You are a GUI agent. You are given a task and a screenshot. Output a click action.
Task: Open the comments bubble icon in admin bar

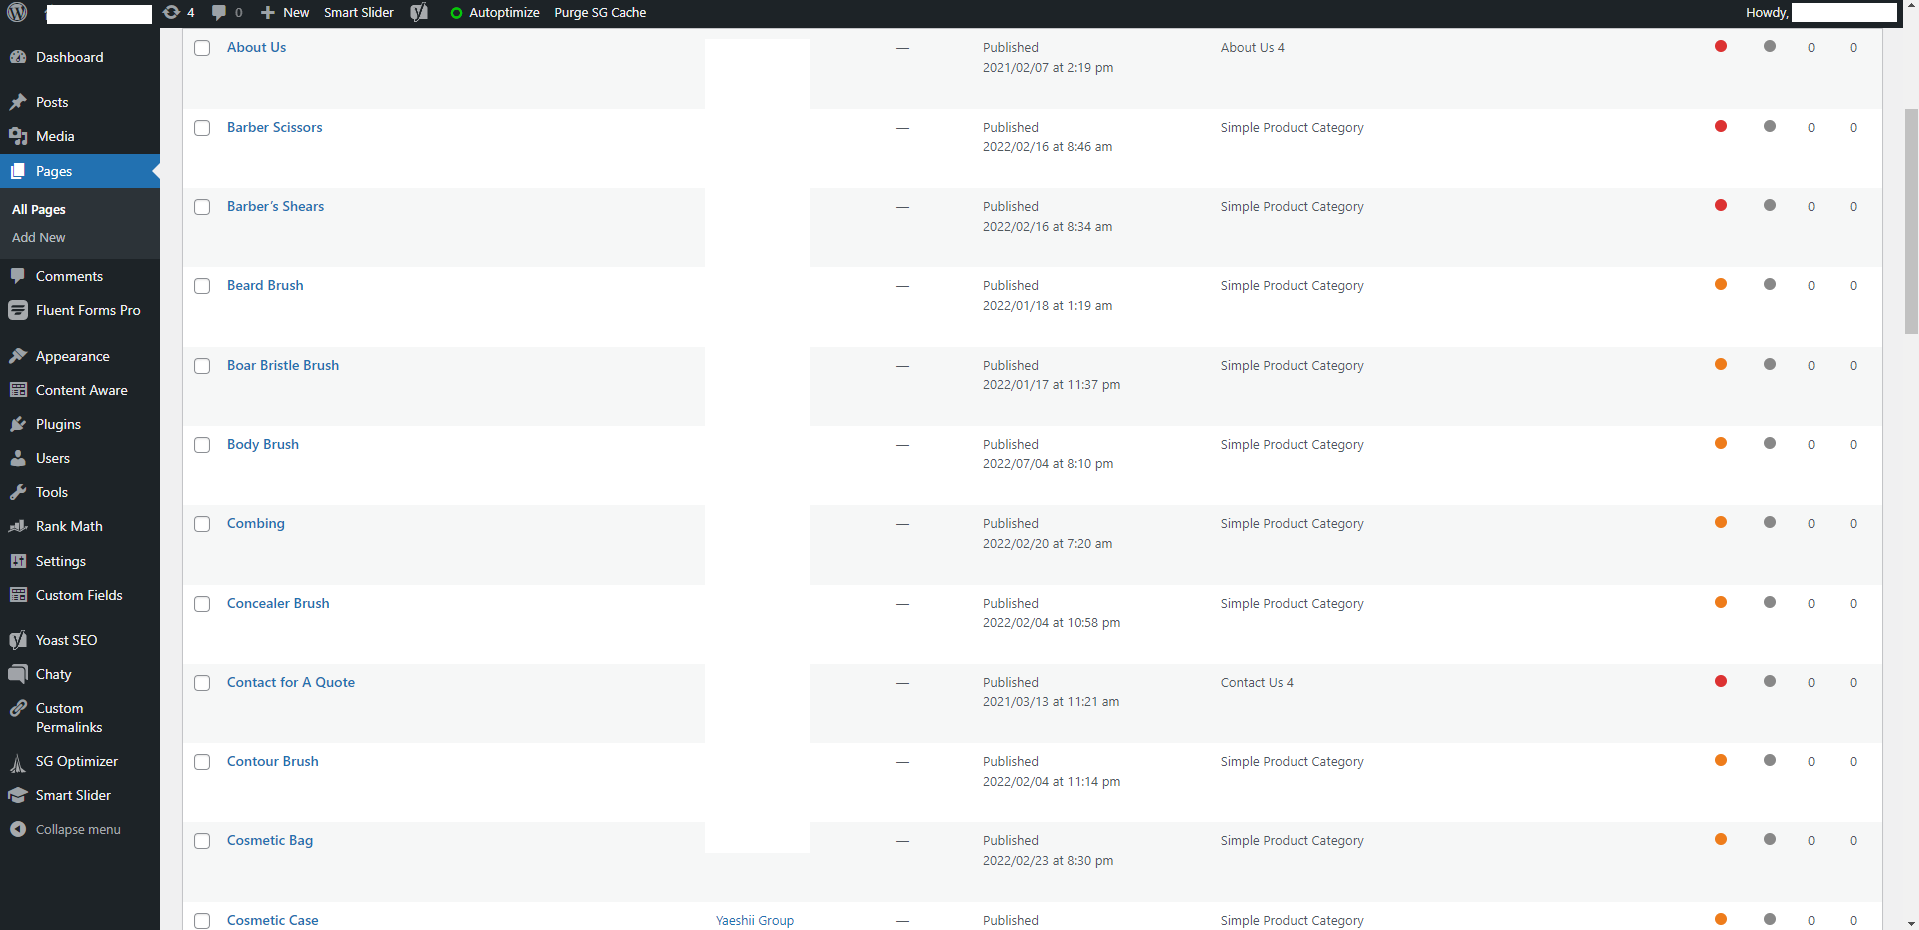pos(224,13)
